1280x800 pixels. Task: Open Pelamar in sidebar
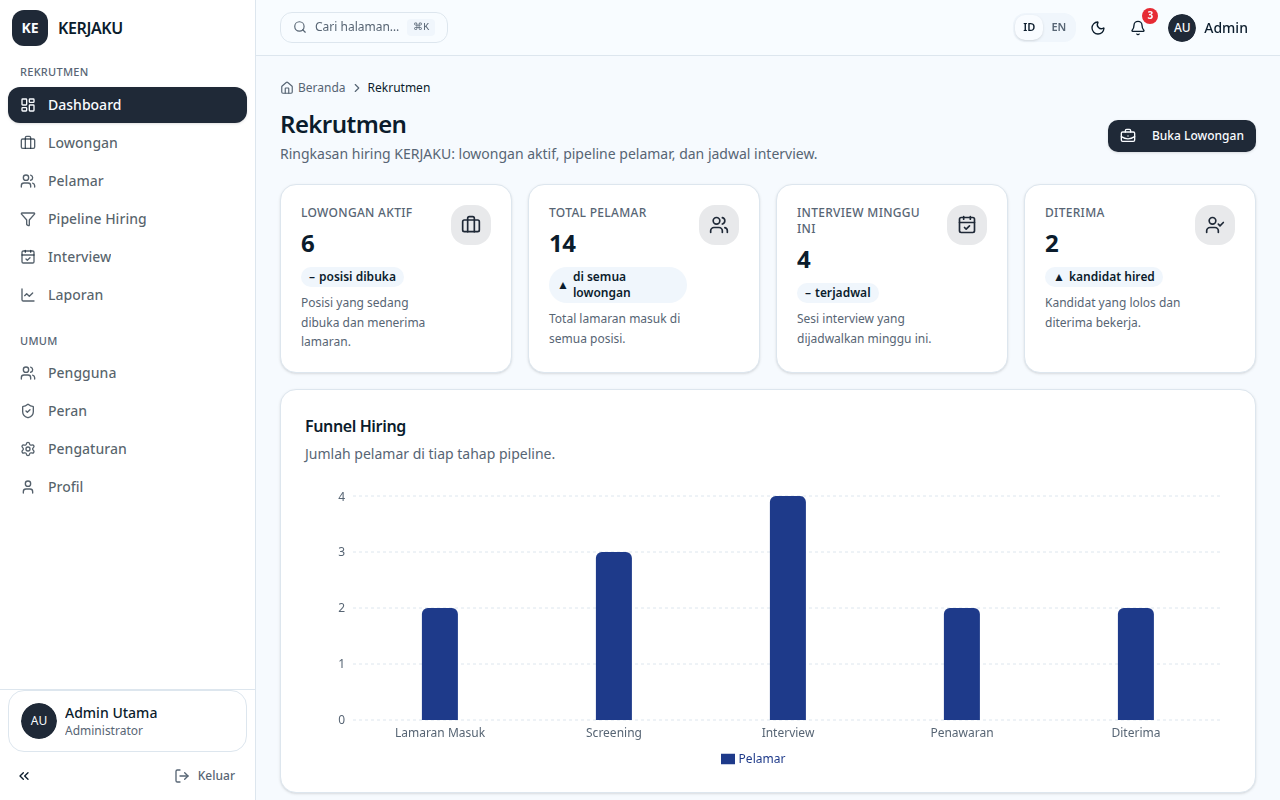(127, 181)
